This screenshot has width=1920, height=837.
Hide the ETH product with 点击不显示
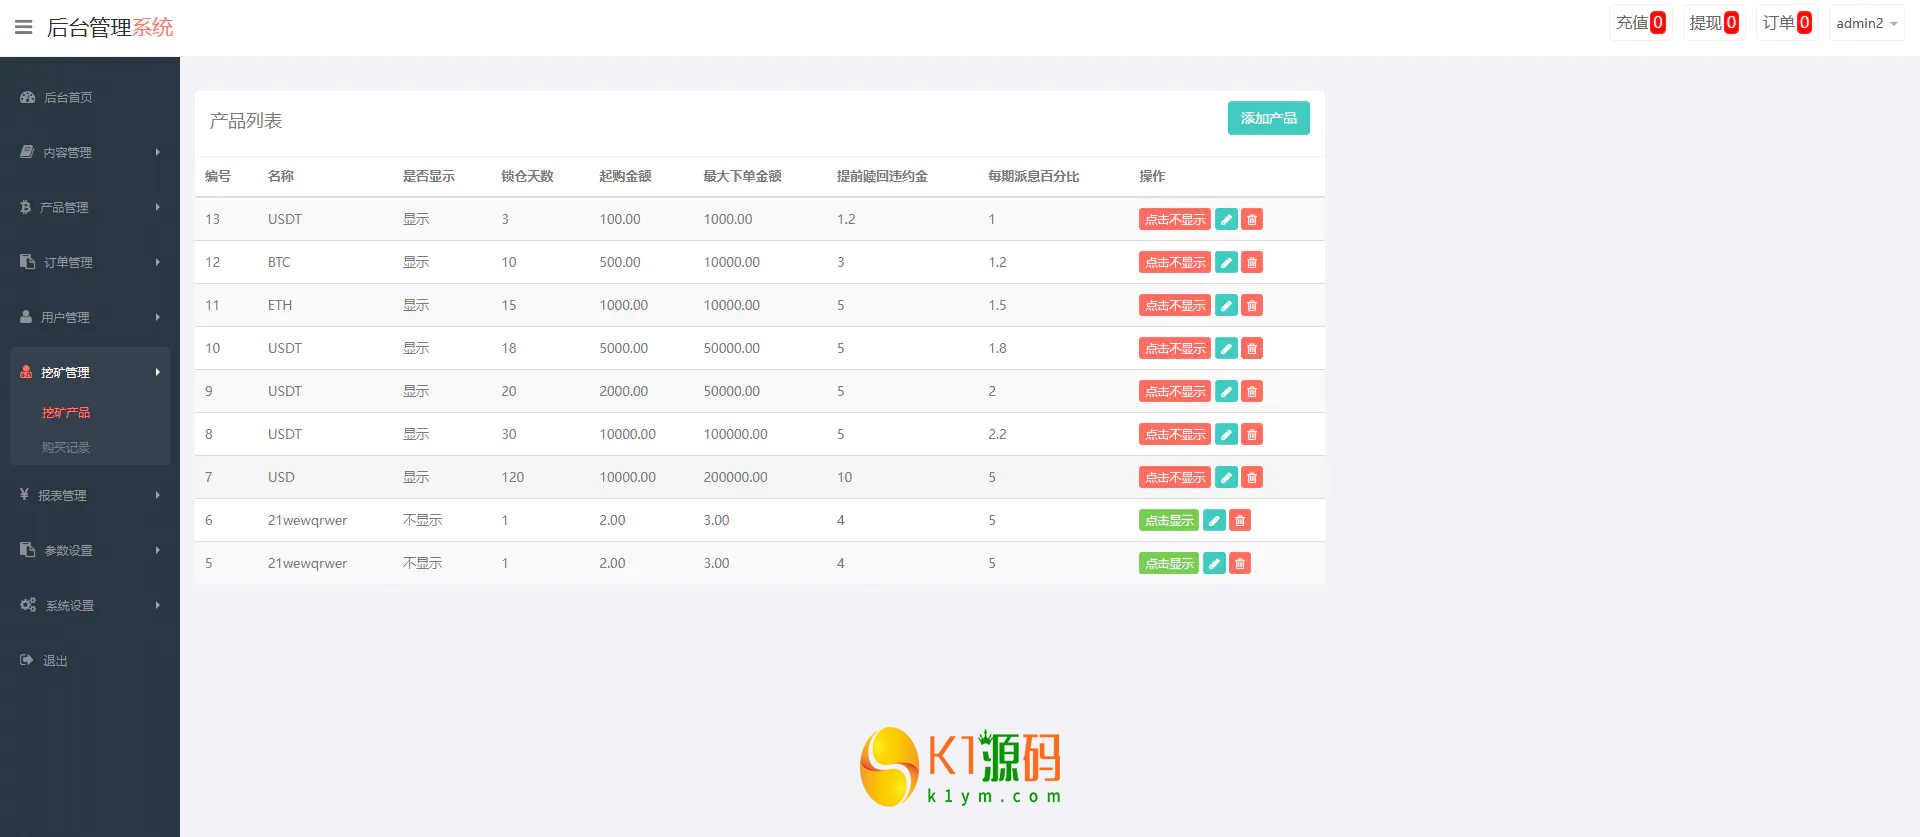pos(1175,305)
